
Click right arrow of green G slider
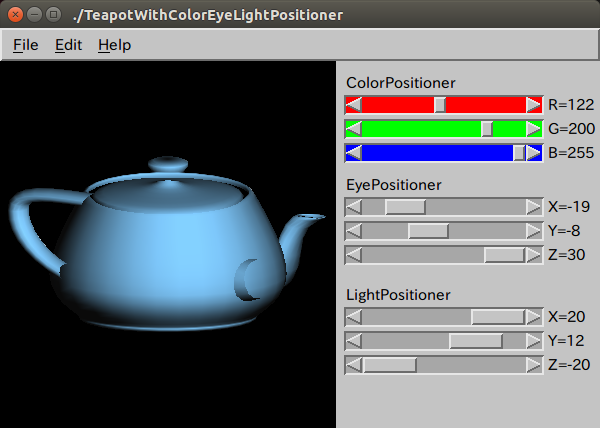533,129
